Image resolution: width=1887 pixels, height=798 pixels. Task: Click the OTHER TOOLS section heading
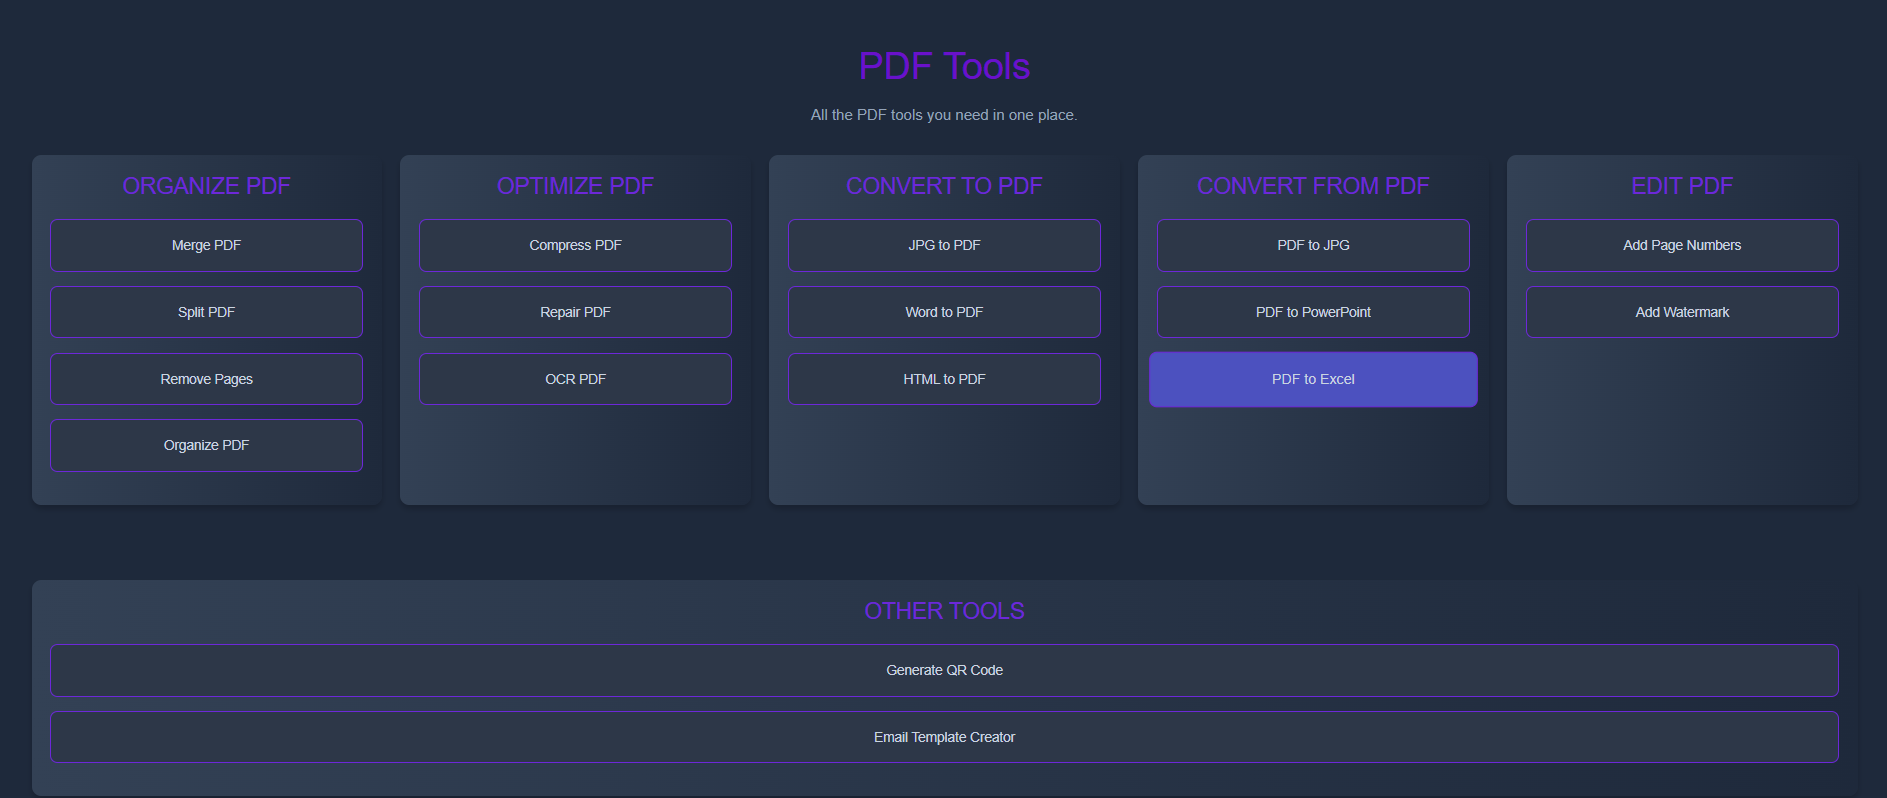944,611
